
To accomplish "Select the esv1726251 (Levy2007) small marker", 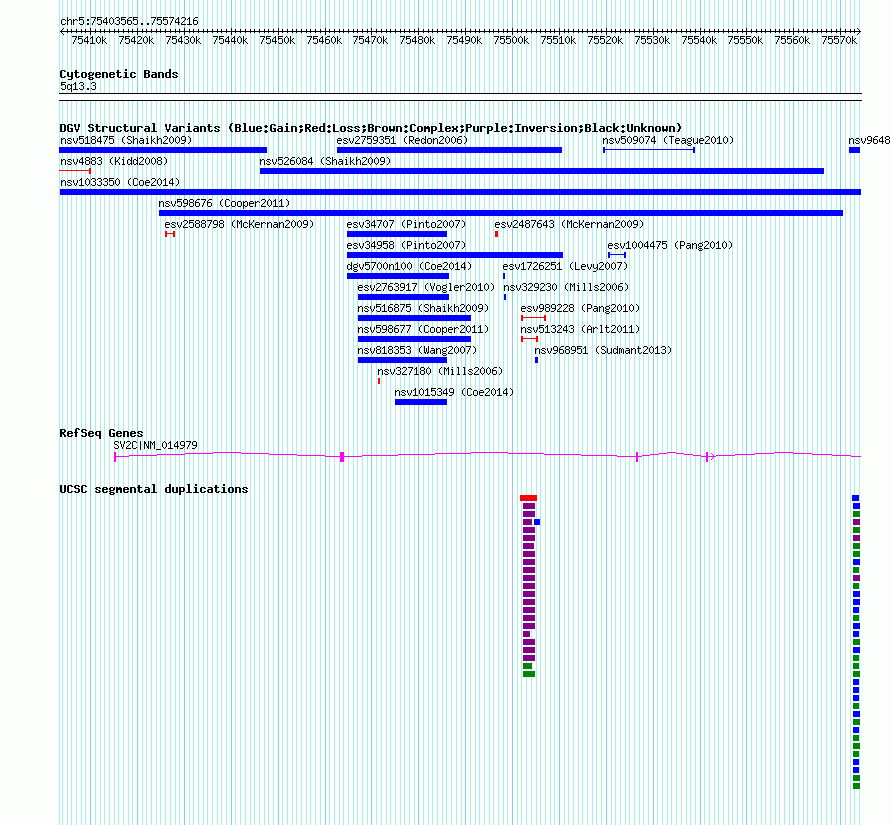I will [504, 276].
